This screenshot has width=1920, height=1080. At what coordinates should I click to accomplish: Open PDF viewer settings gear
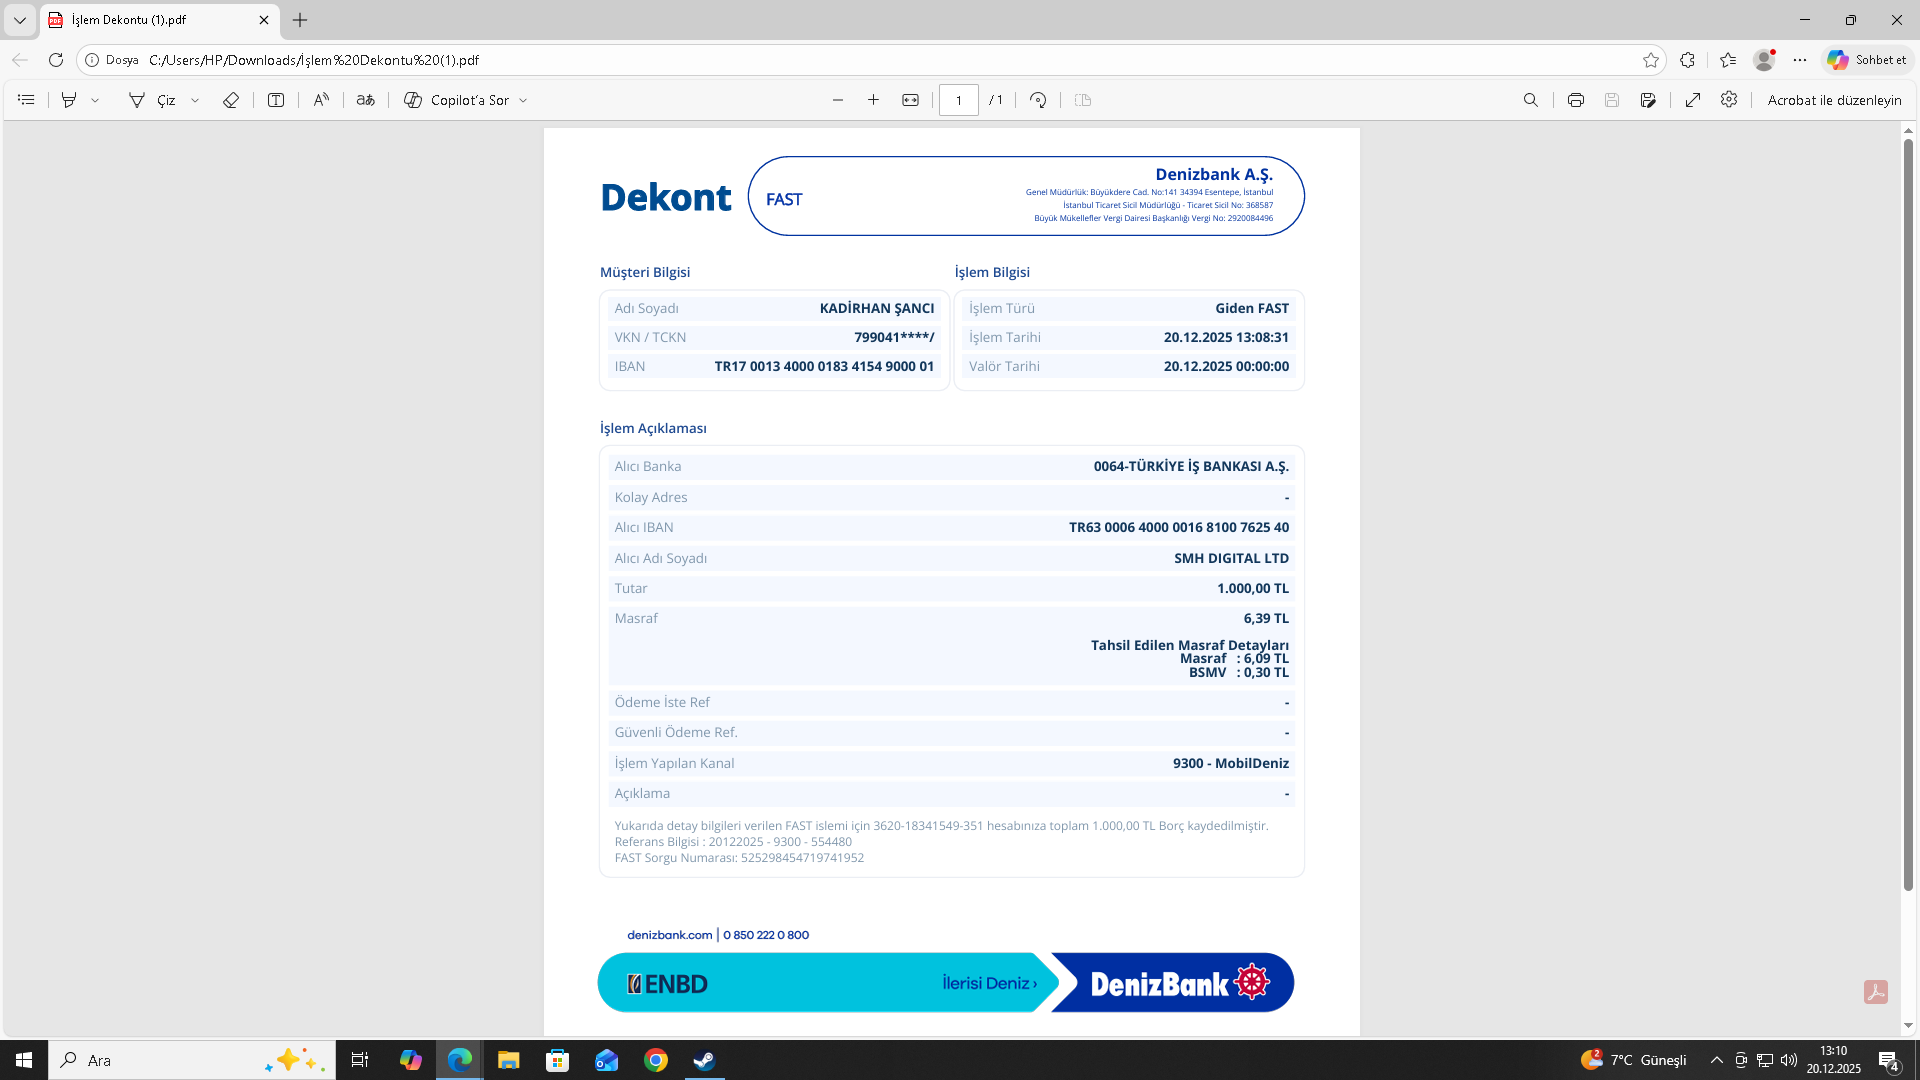pos(1729,100)
